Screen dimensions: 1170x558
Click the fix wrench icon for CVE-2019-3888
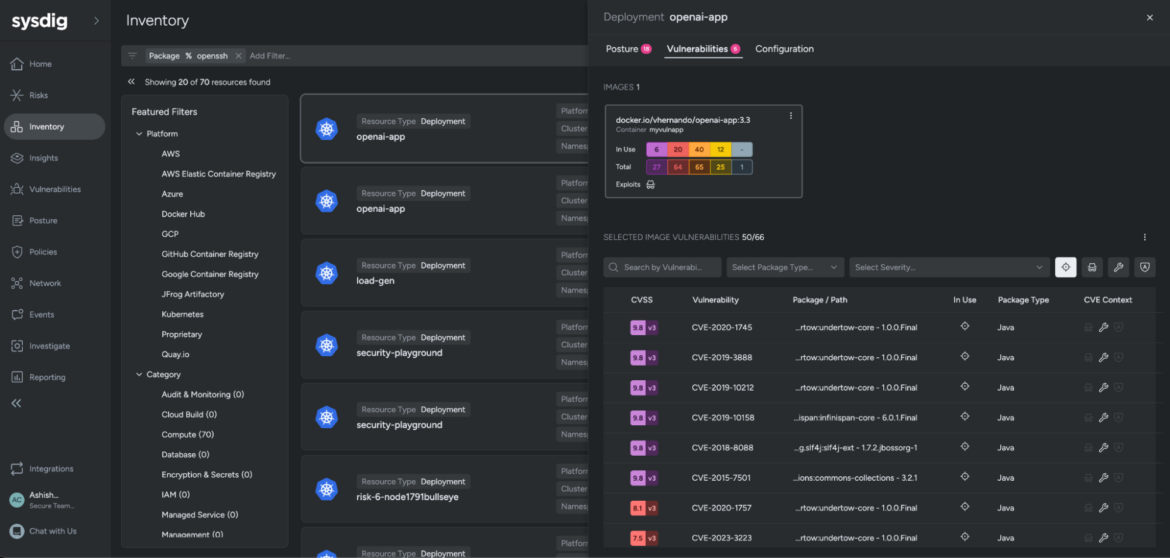pos(1104,357)
